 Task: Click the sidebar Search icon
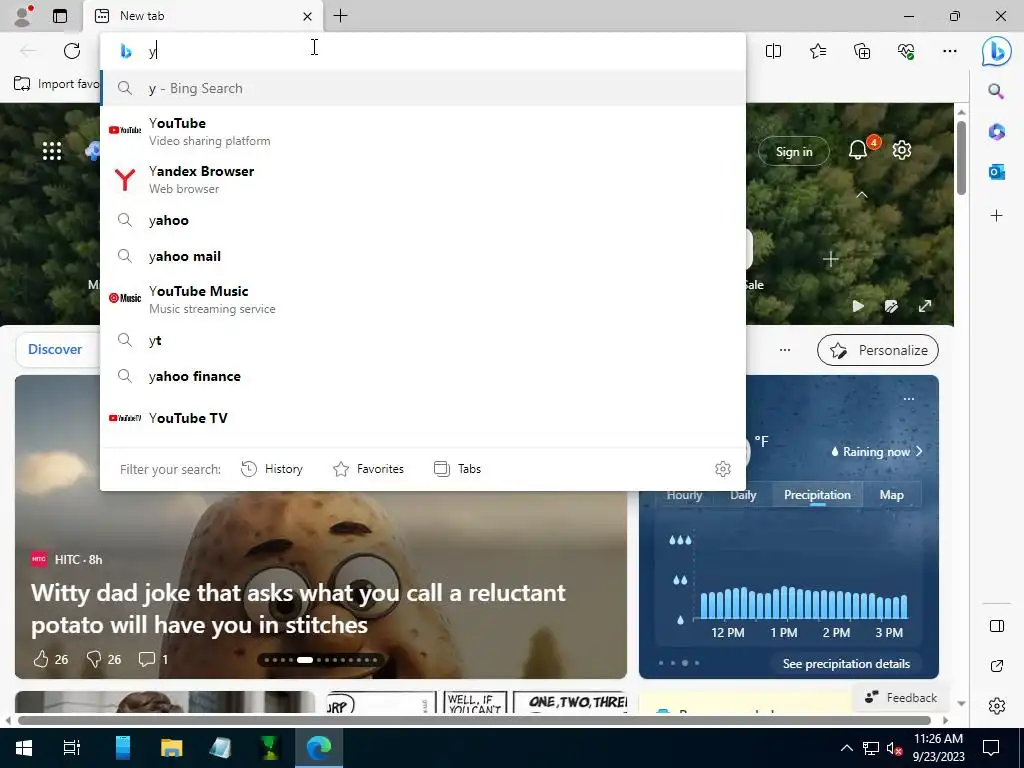point(996,91)
